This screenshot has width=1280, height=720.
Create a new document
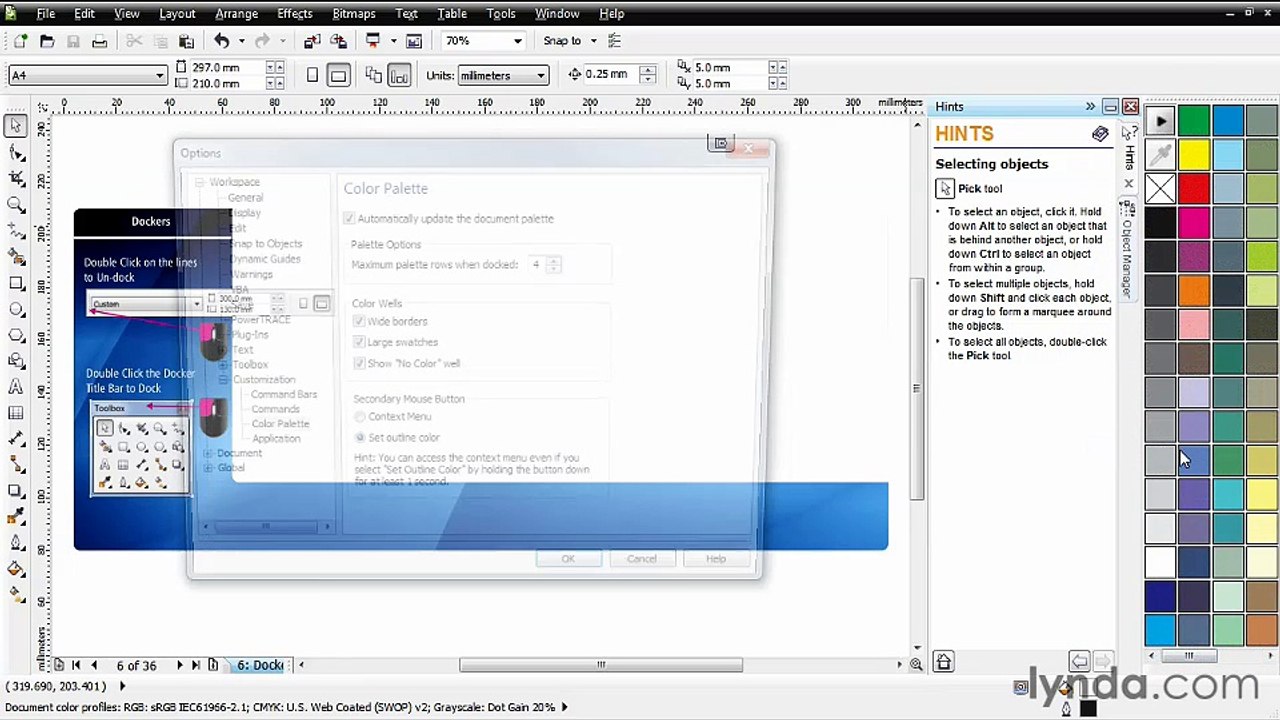pos(21,41)
